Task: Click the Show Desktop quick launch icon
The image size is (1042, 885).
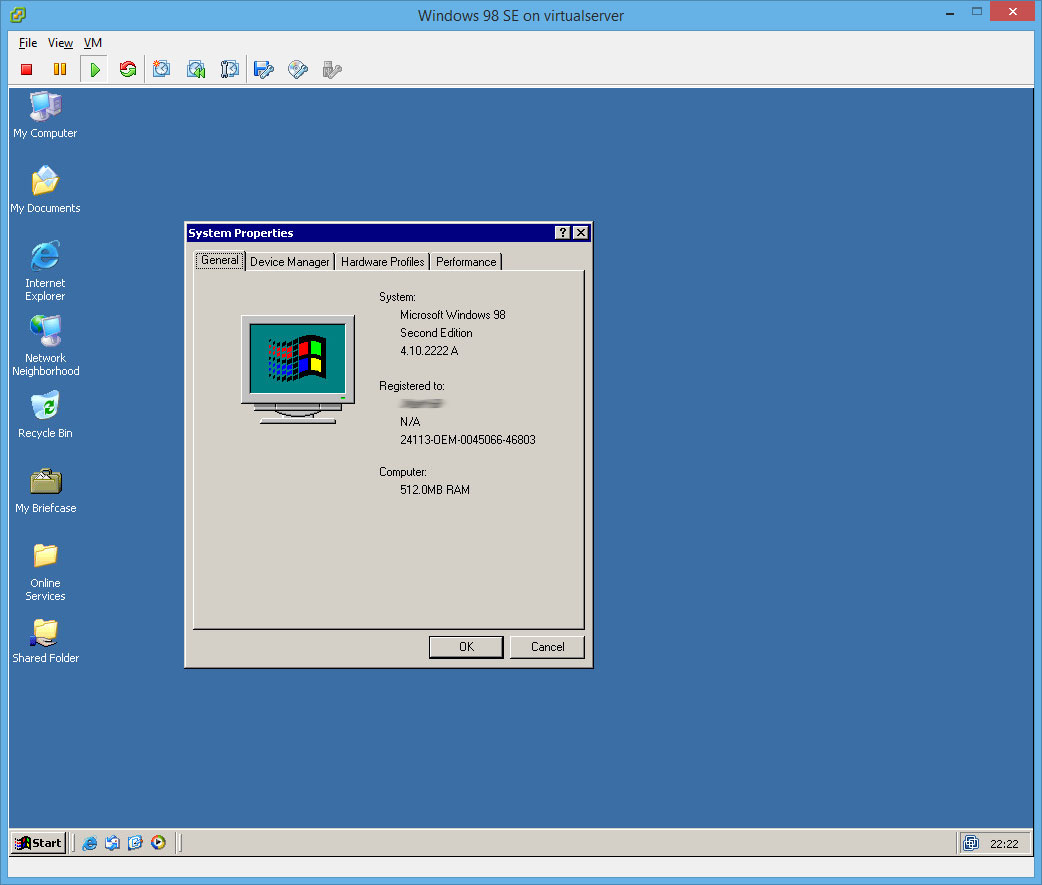Action: pyautogui.click(x=136, y=843)
